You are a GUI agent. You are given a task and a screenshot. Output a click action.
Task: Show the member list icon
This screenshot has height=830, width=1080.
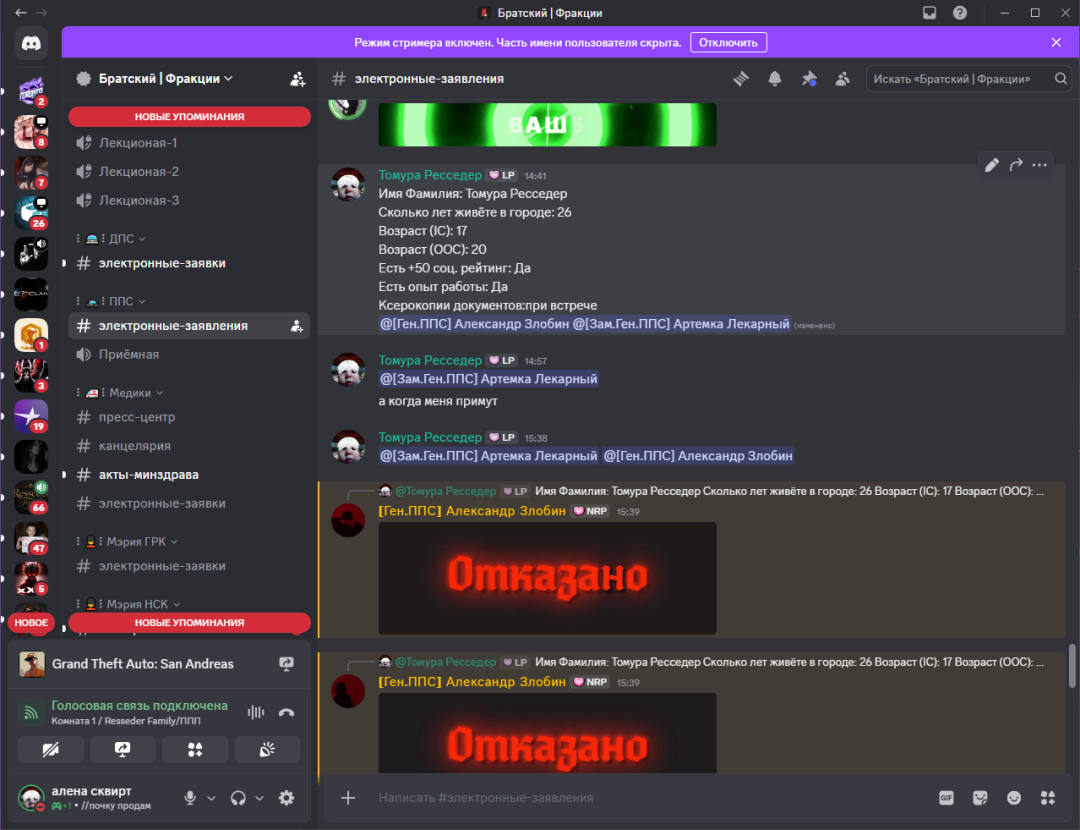842,79
